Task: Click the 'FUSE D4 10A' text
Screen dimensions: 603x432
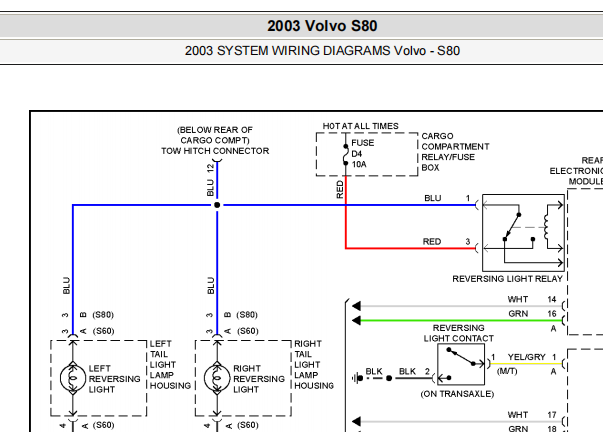Action: pyautogui.click(x=362, y=153)
